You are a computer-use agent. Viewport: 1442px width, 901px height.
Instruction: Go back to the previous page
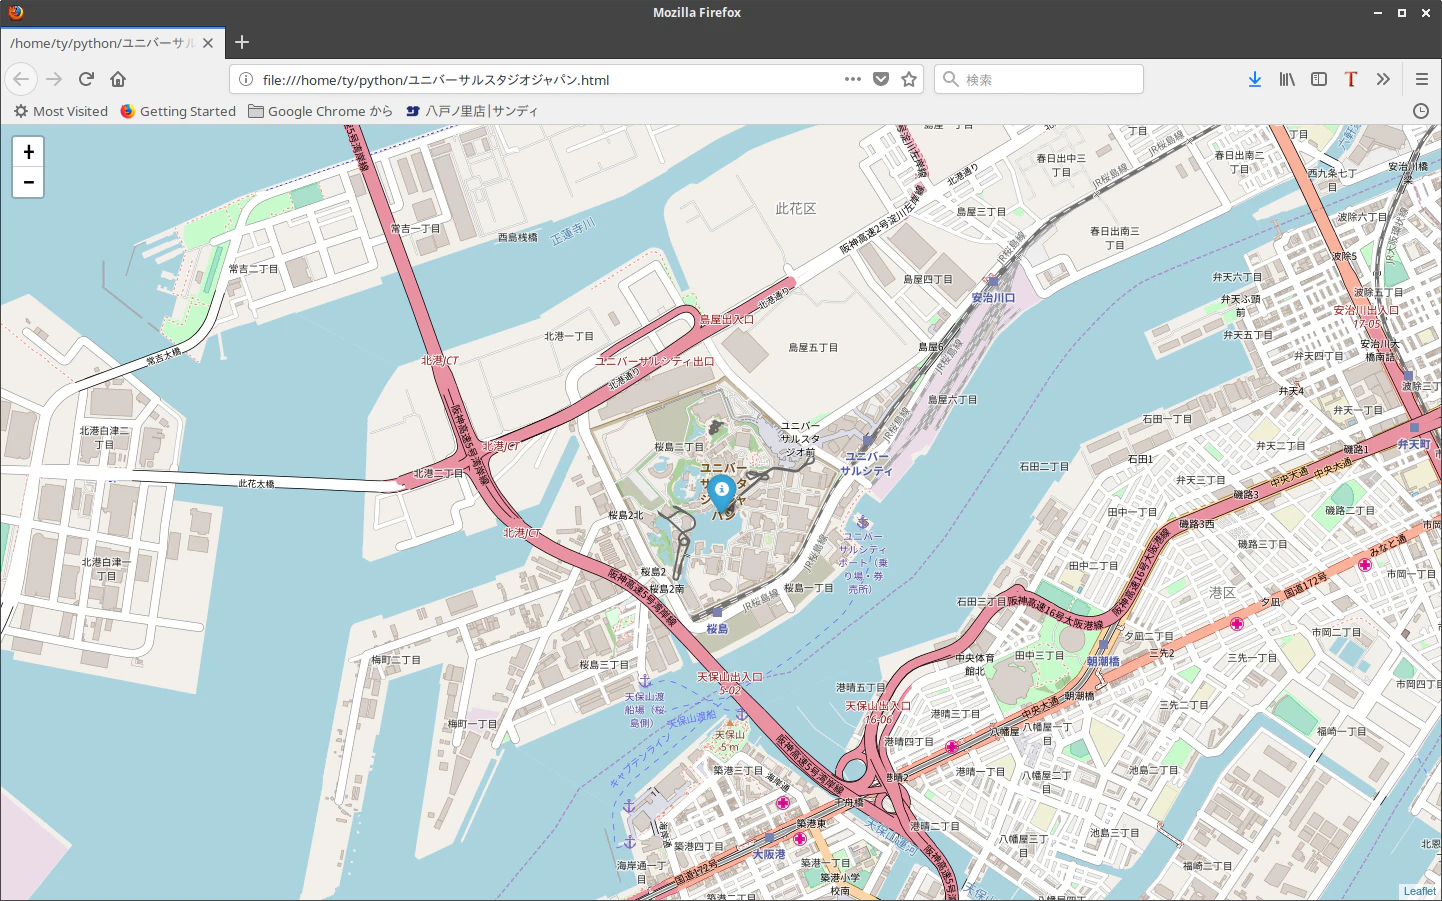(x=22, y=79)
